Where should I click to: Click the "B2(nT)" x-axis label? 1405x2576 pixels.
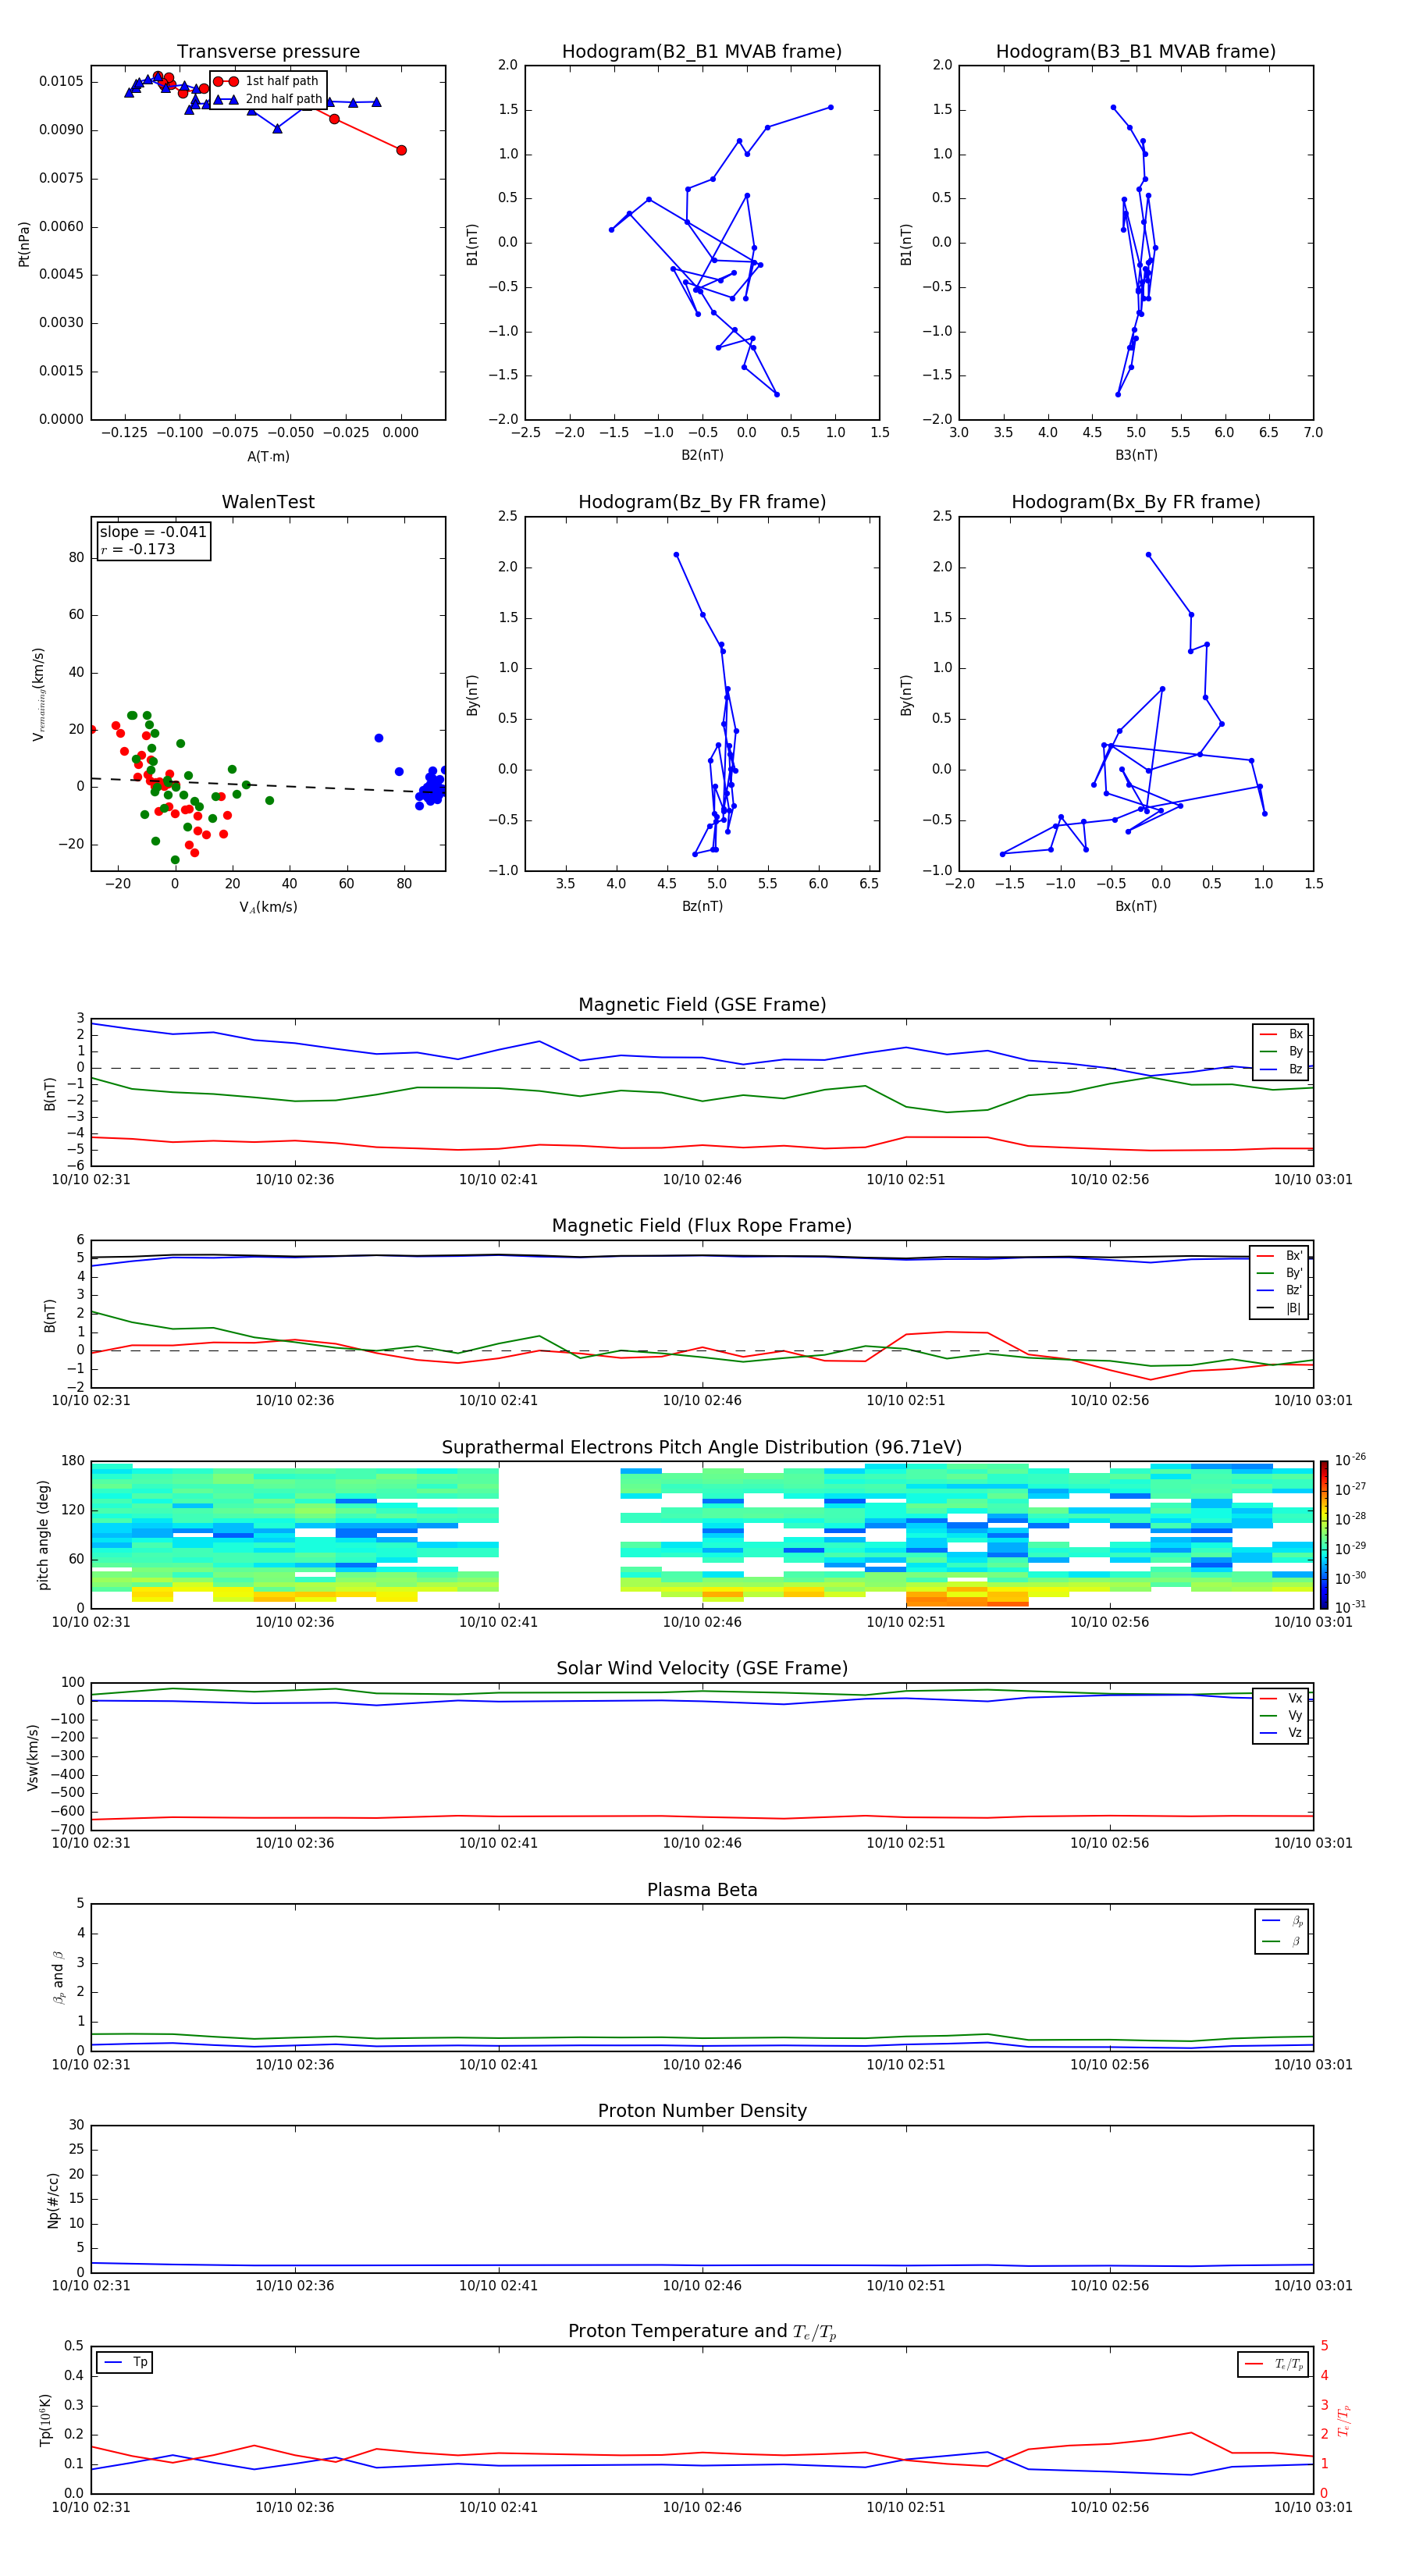[x=702, y=455]
